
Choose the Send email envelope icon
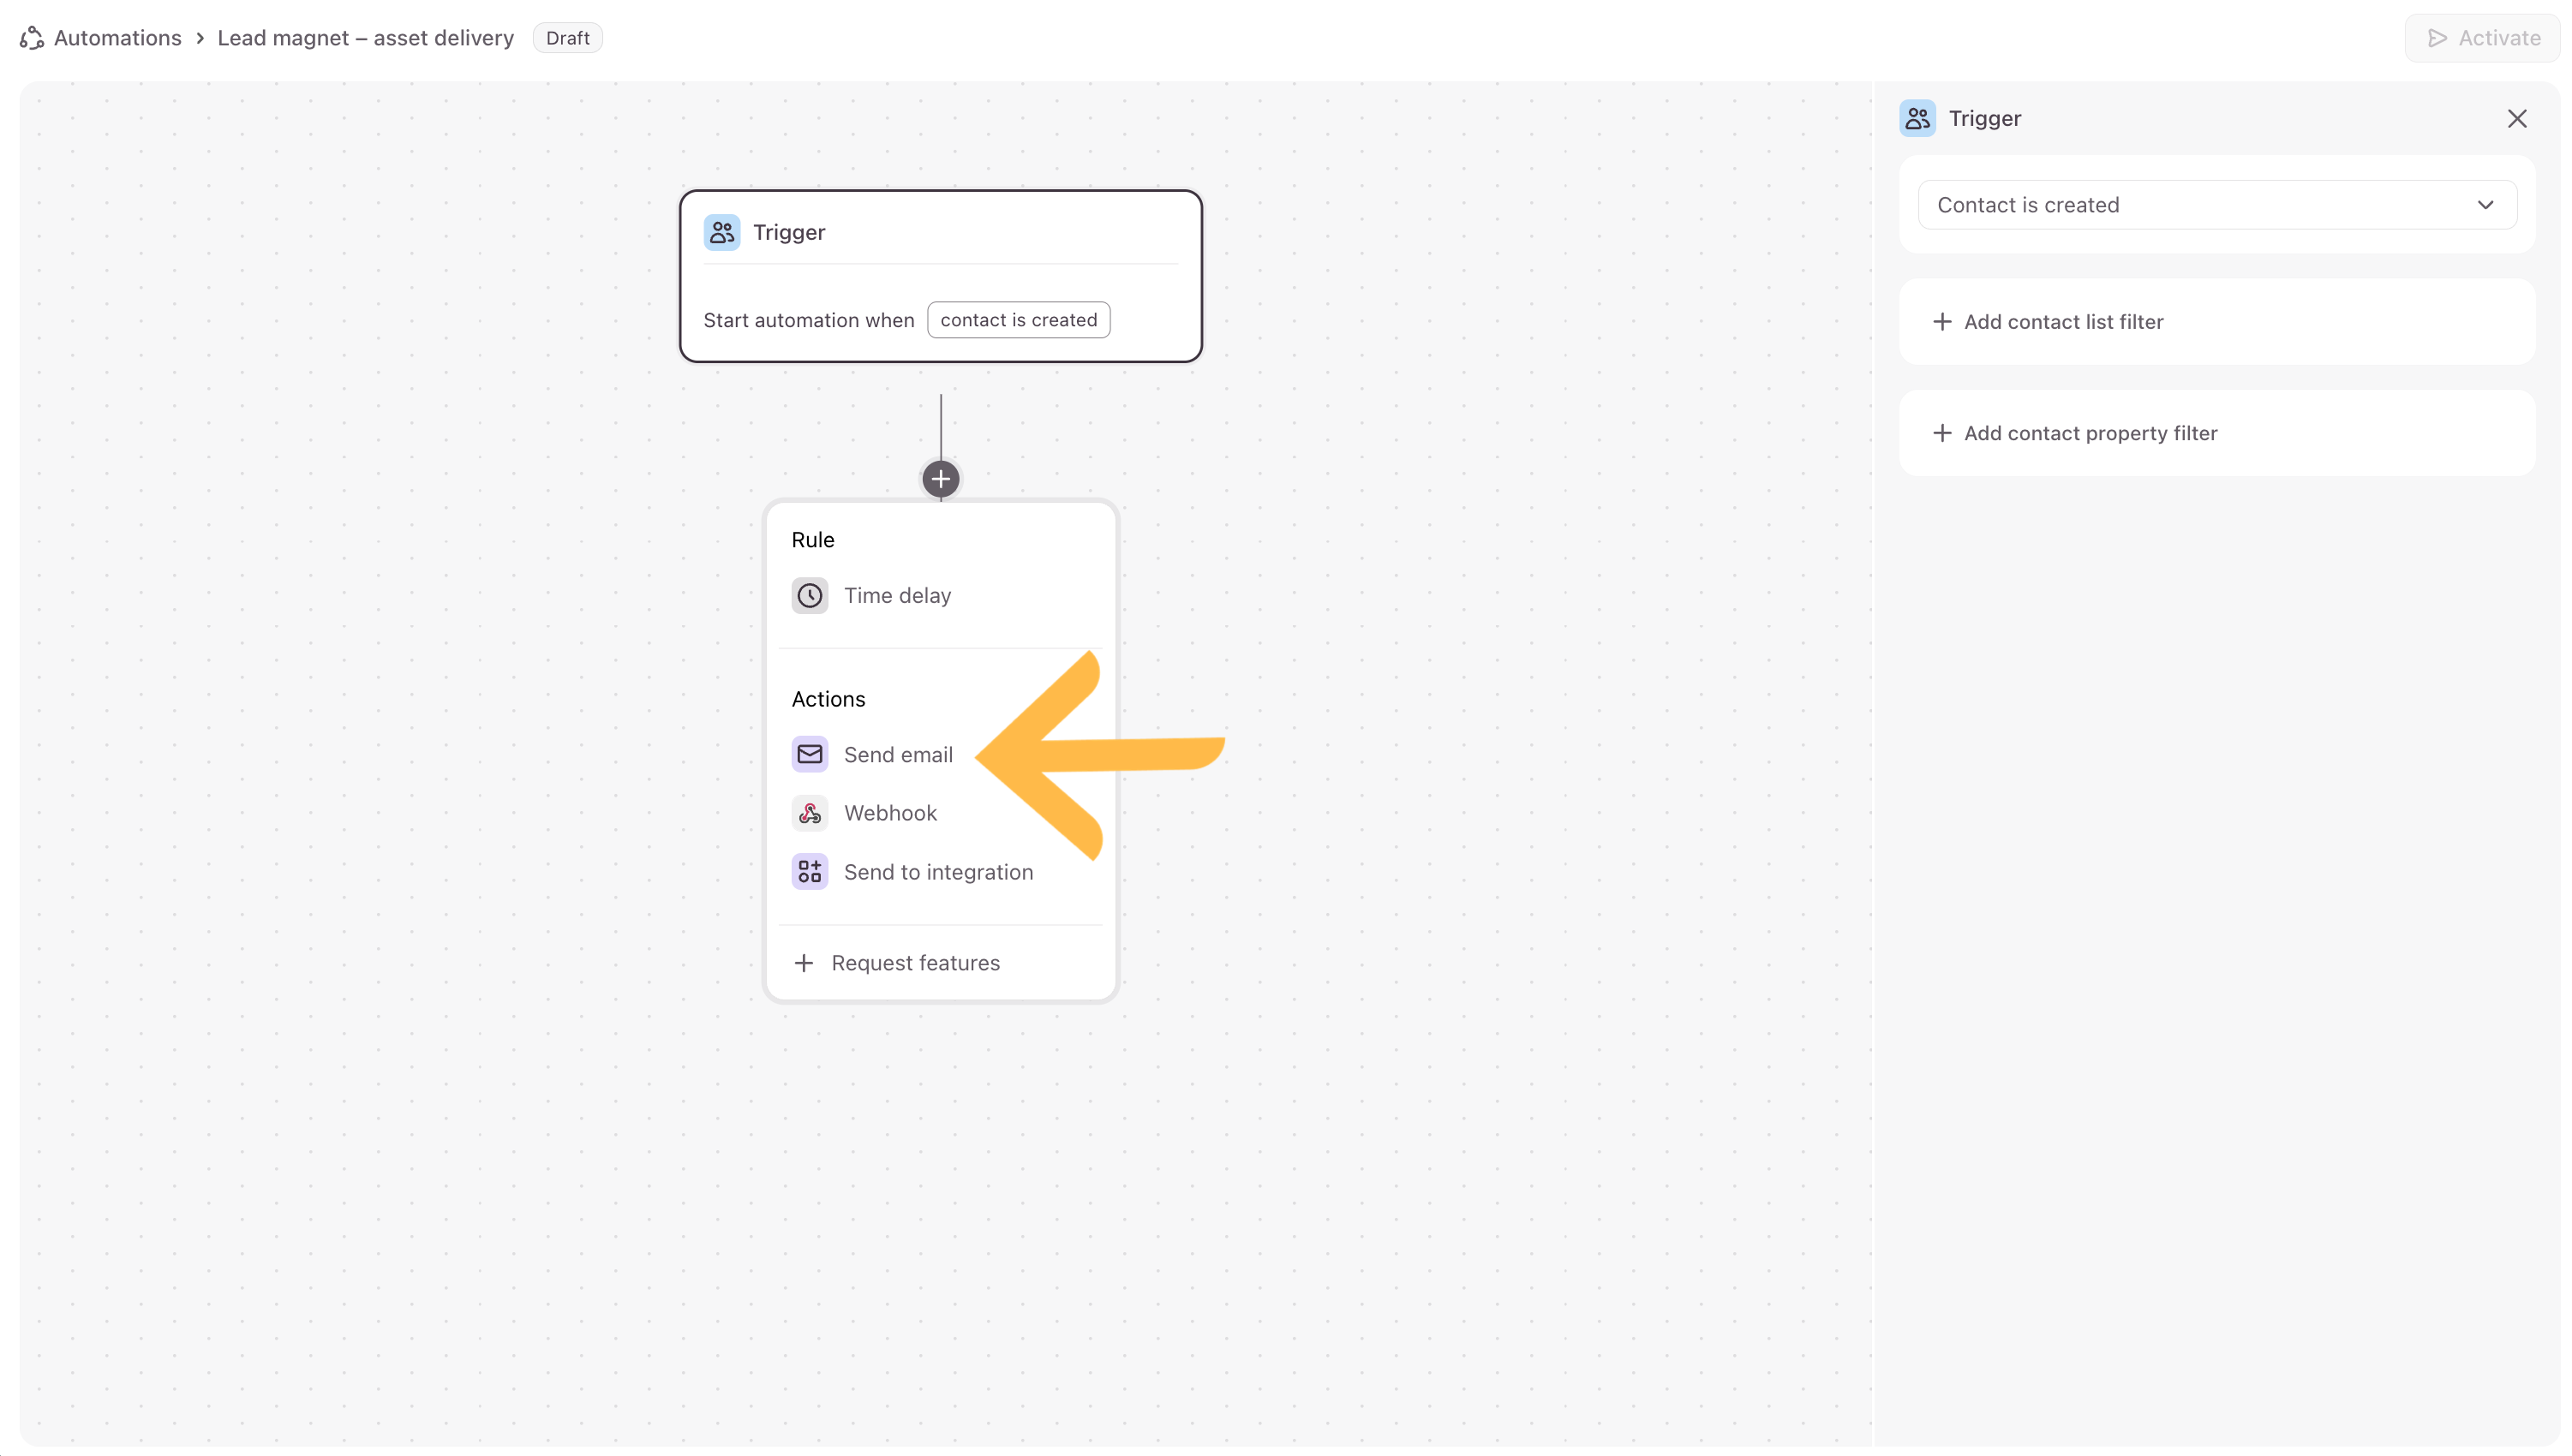[x=809, y=754]
